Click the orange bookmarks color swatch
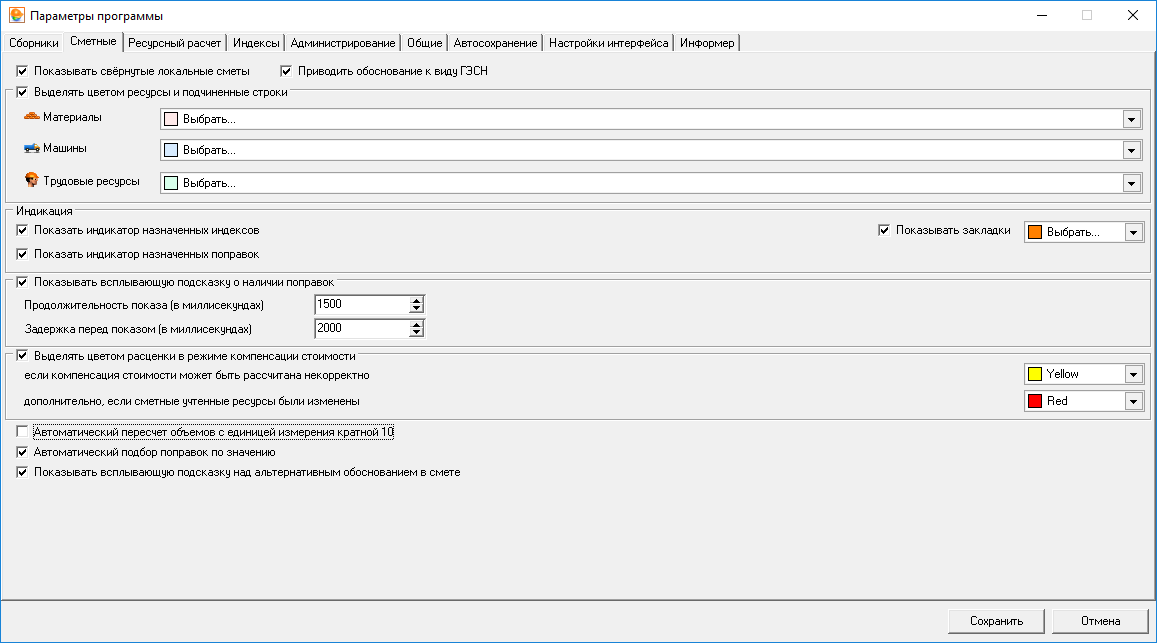This screenshot has height=643, width=1157. tap(1035, 232)
